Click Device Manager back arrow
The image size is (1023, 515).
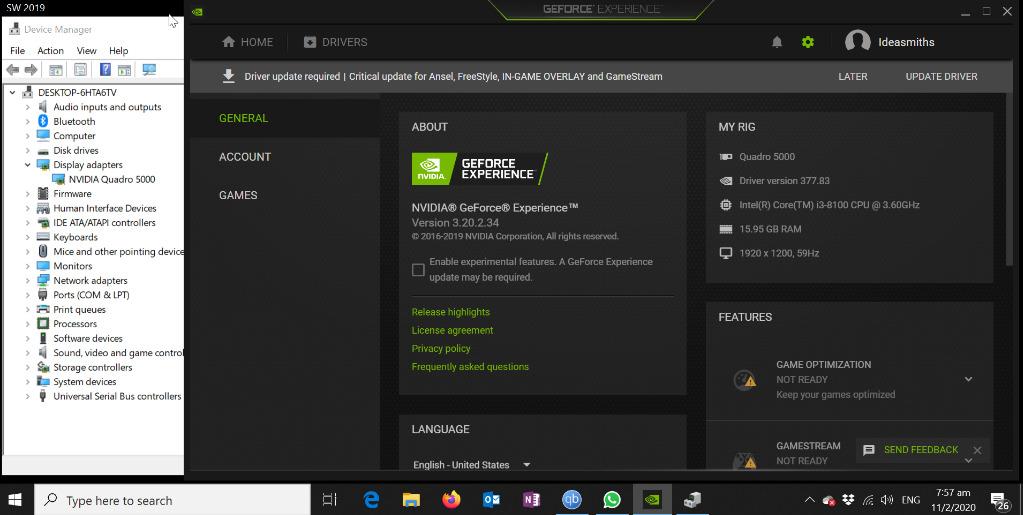tap(12, 69)
